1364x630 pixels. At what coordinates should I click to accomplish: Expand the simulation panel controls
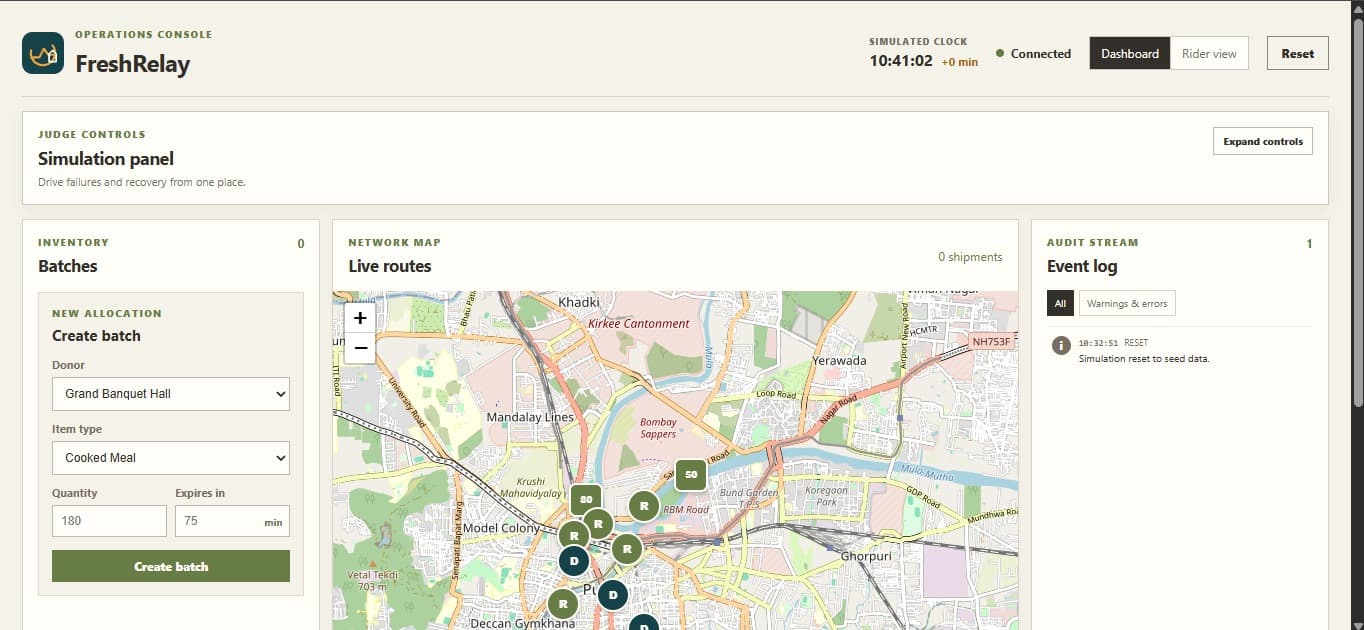(x=1262, y=141)
